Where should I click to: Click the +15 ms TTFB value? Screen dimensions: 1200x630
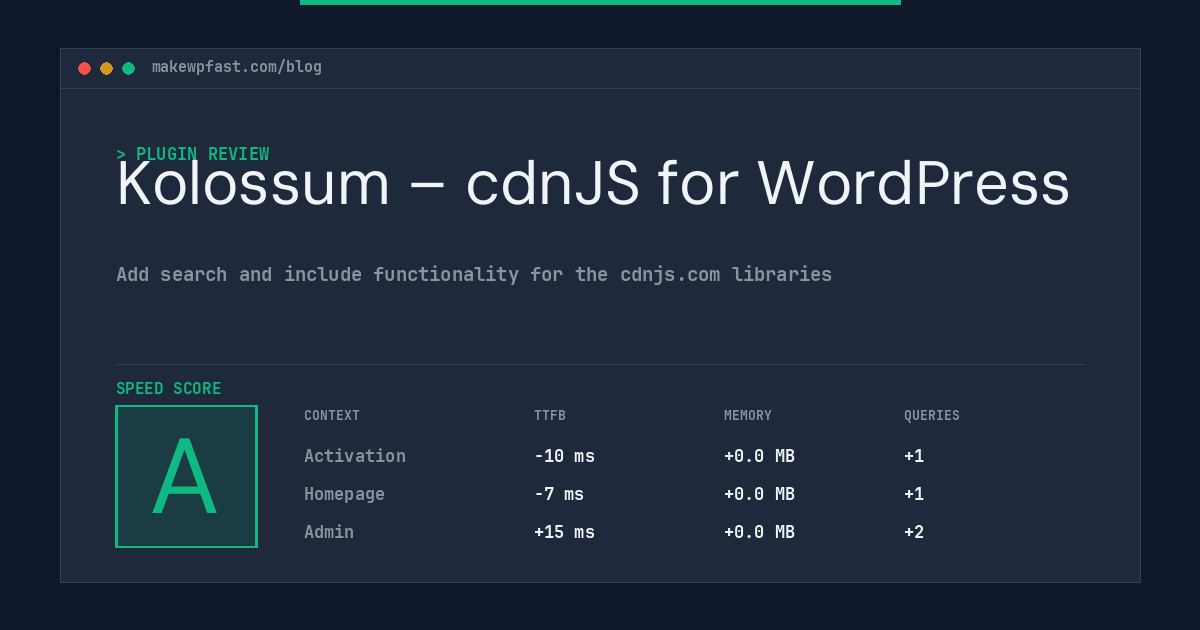[x=564, y=532]
